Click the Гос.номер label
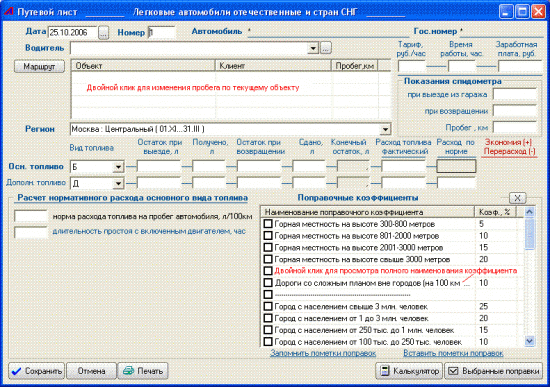The width and height of the screenshot is (550, 387). point(435,31)
